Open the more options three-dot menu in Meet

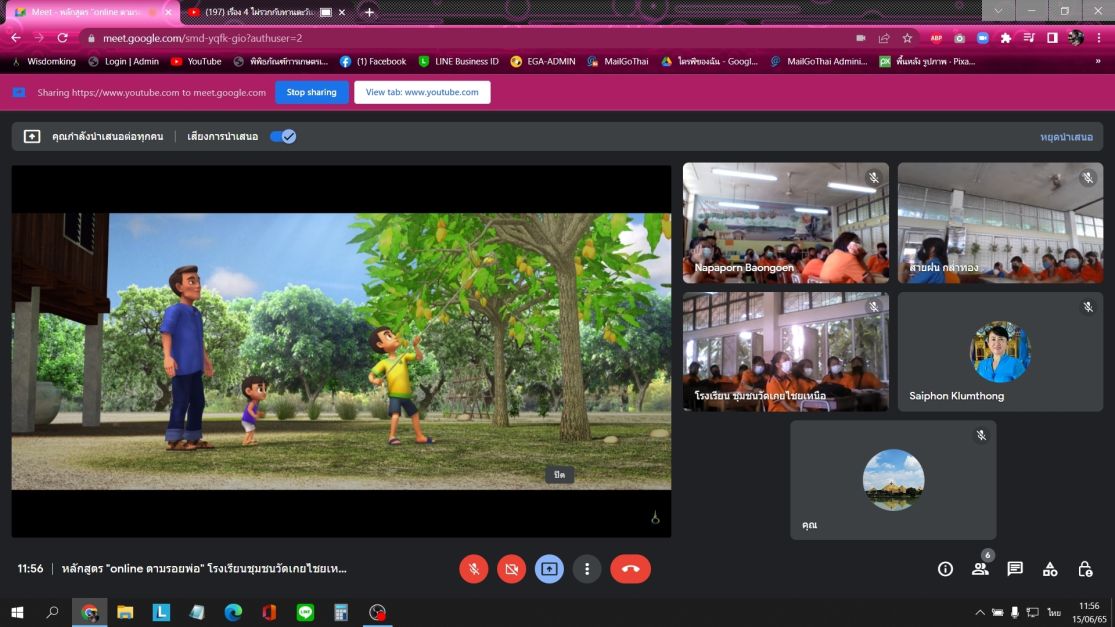coord(587,569)
